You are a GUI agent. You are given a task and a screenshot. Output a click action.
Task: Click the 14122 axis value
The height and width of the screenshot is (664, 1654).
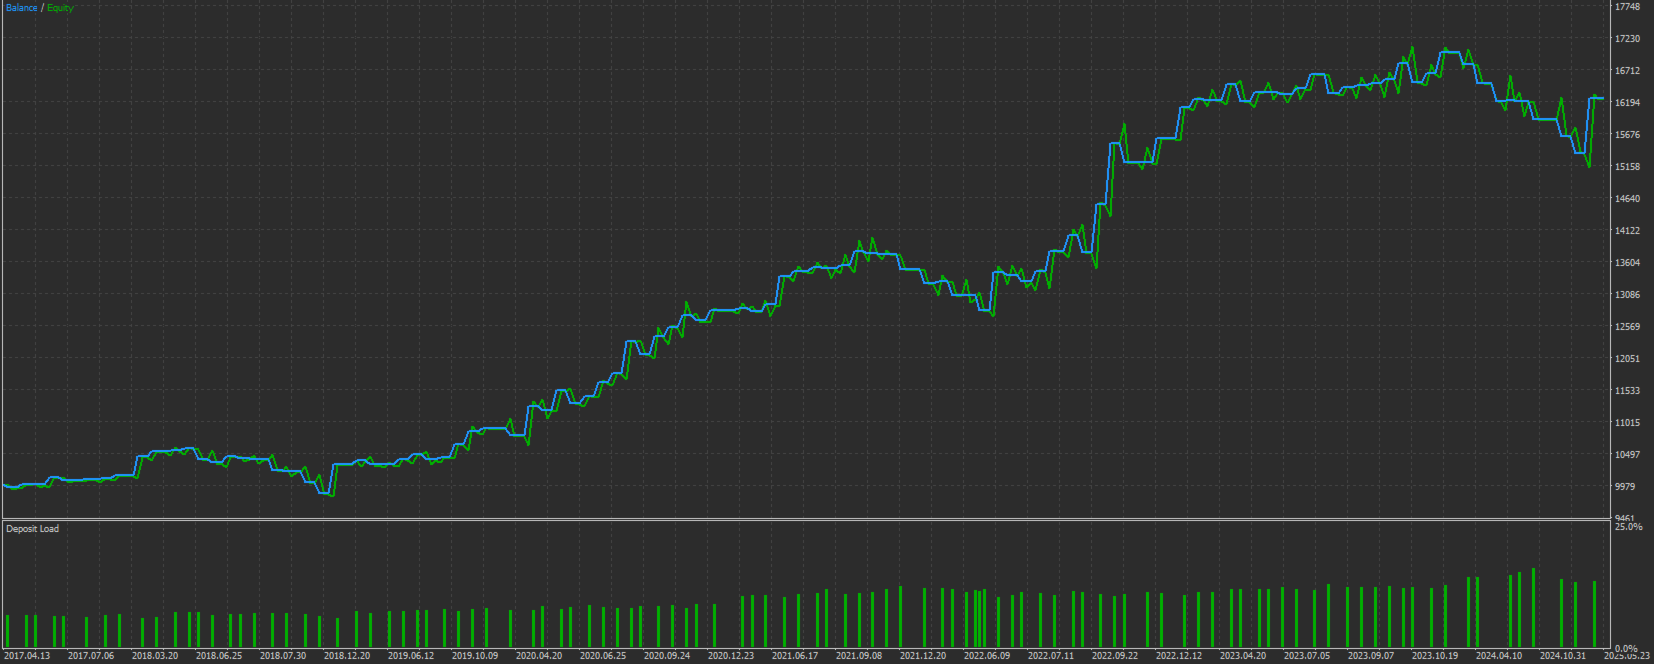[1627, 231]
